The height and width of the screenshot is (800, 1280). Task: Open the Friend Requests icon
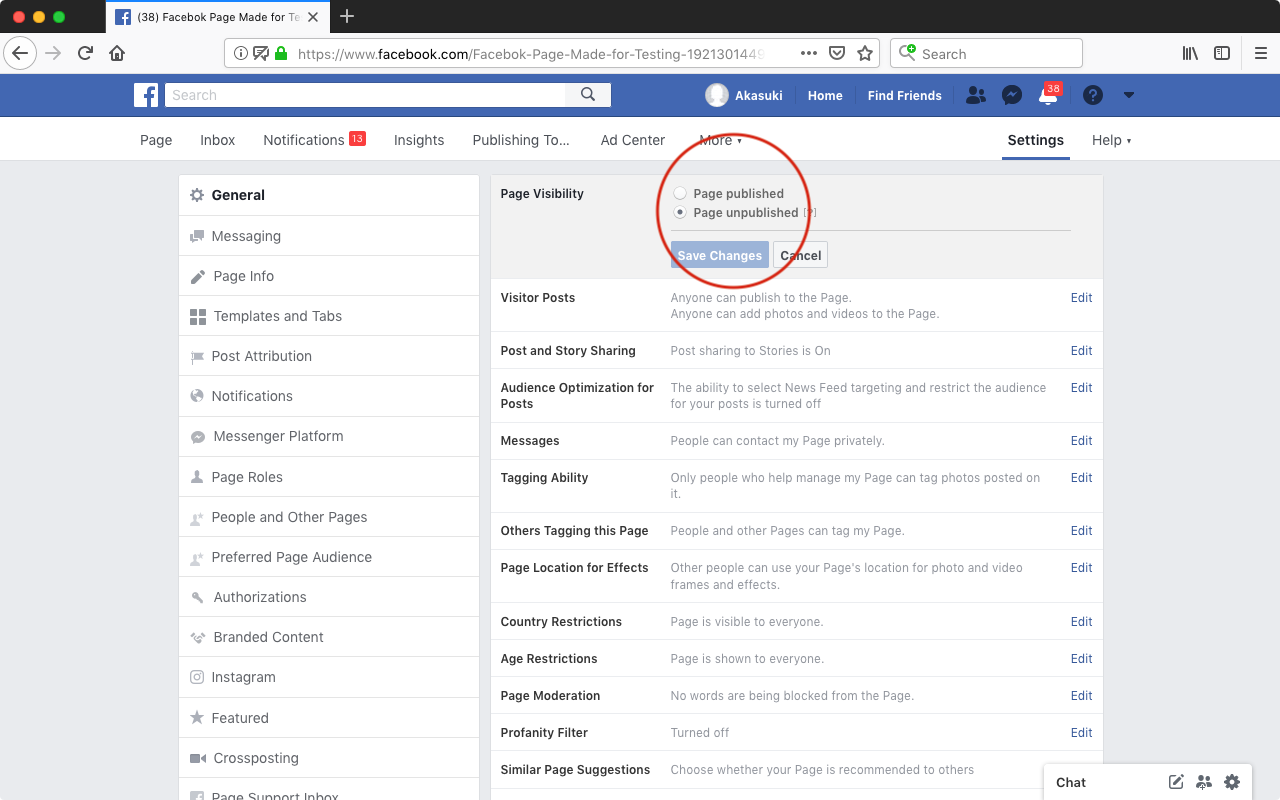click(x=976, y=95)
